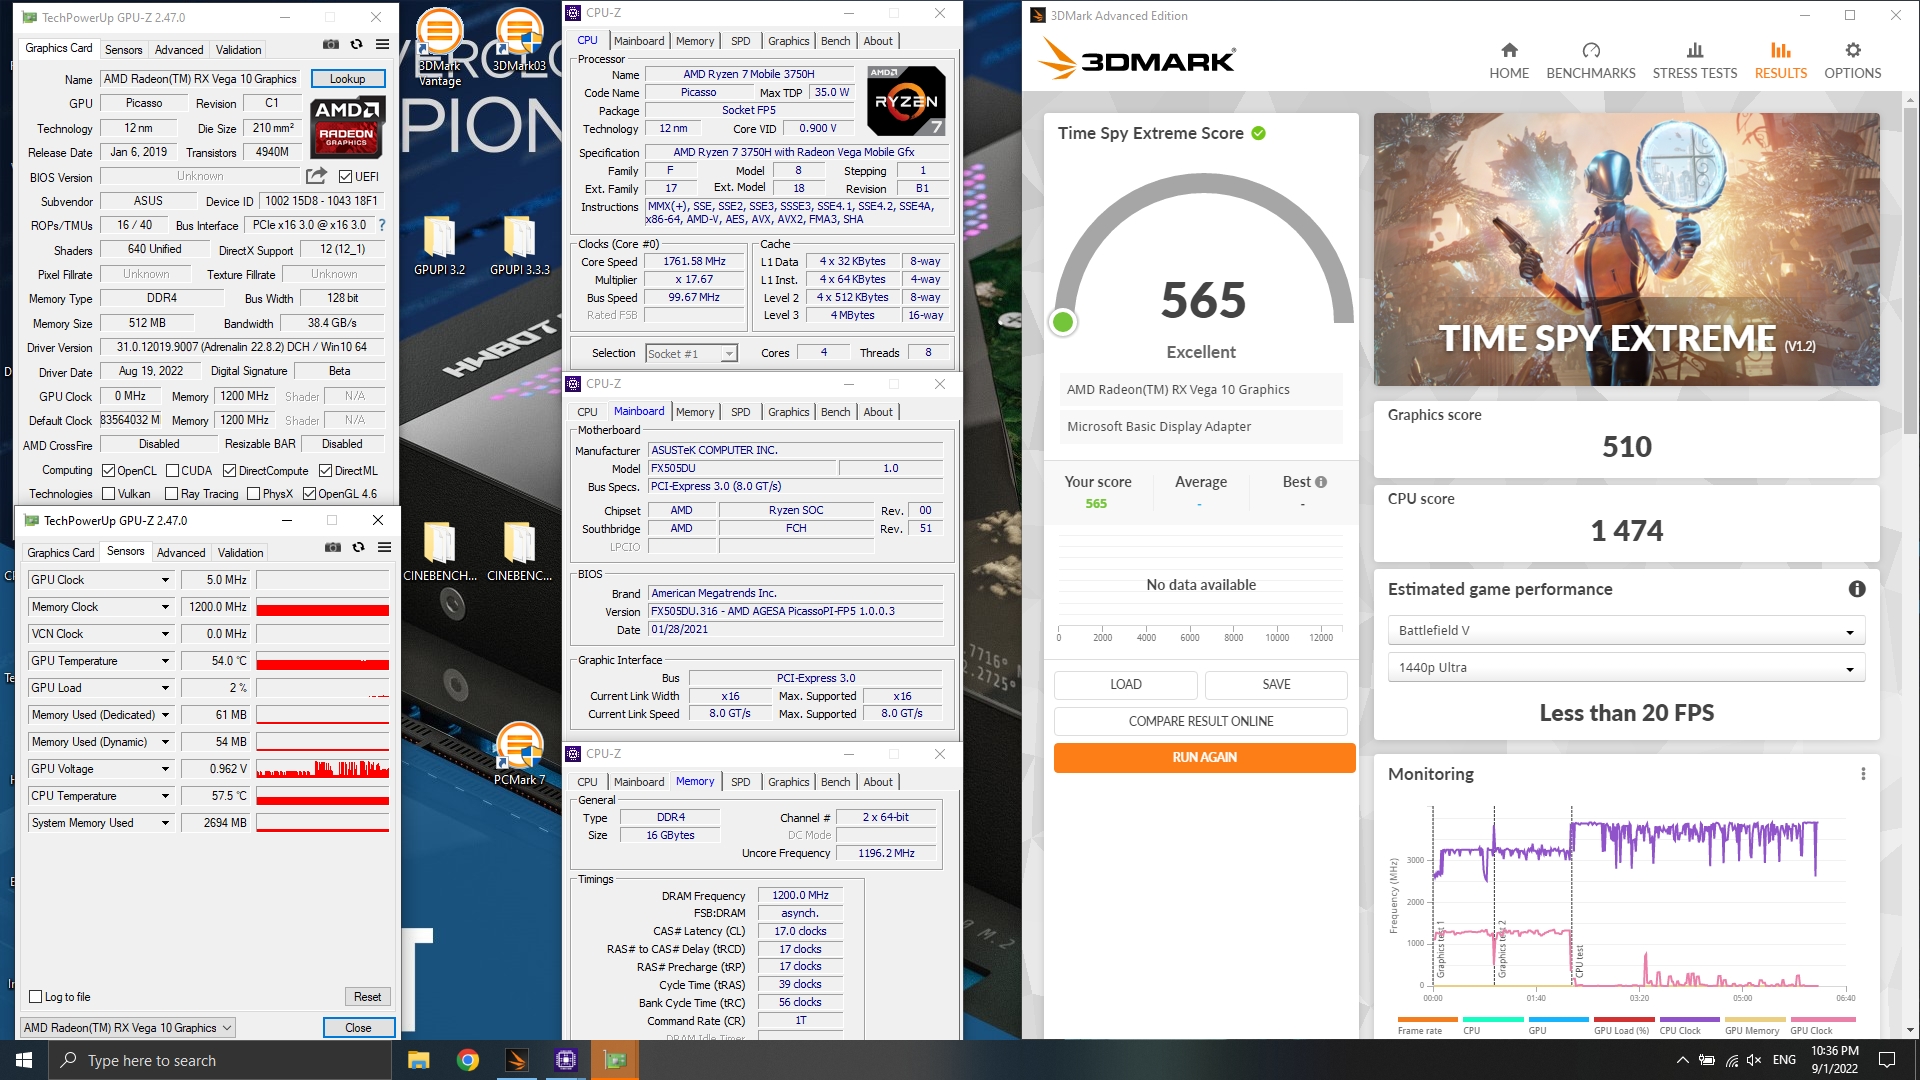The height and width of the screenshot is (1080, 1920).
Task: Toggle Vulkan checkbox
Action: click(109, 494)
